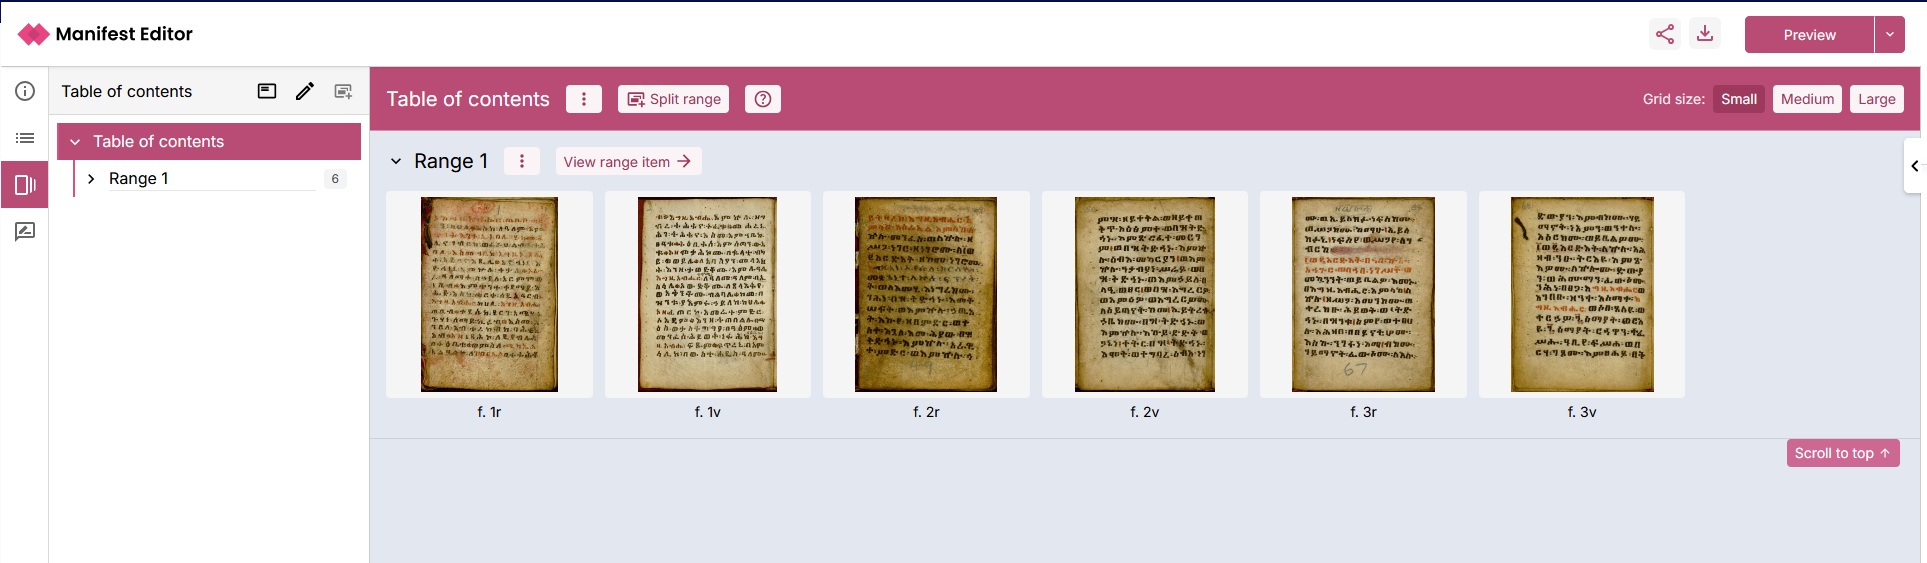Screen dimensions: 1927x563
Task: Click the Split range button
Action: [673, 99]
